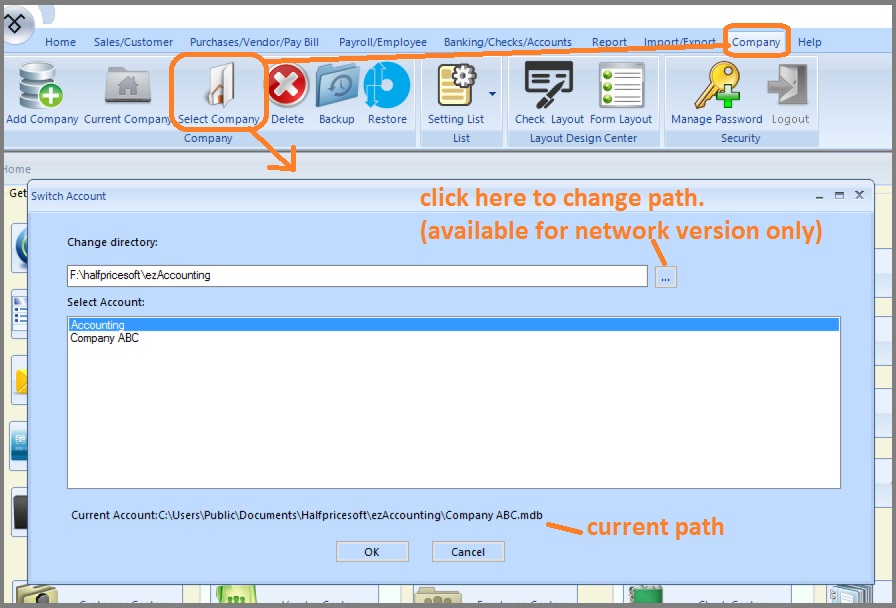Open the Sales/Customer menu tab
Image resolution: width=896 pixels, height=608 pixels.
pyautogui.click(x=133, y=42)
